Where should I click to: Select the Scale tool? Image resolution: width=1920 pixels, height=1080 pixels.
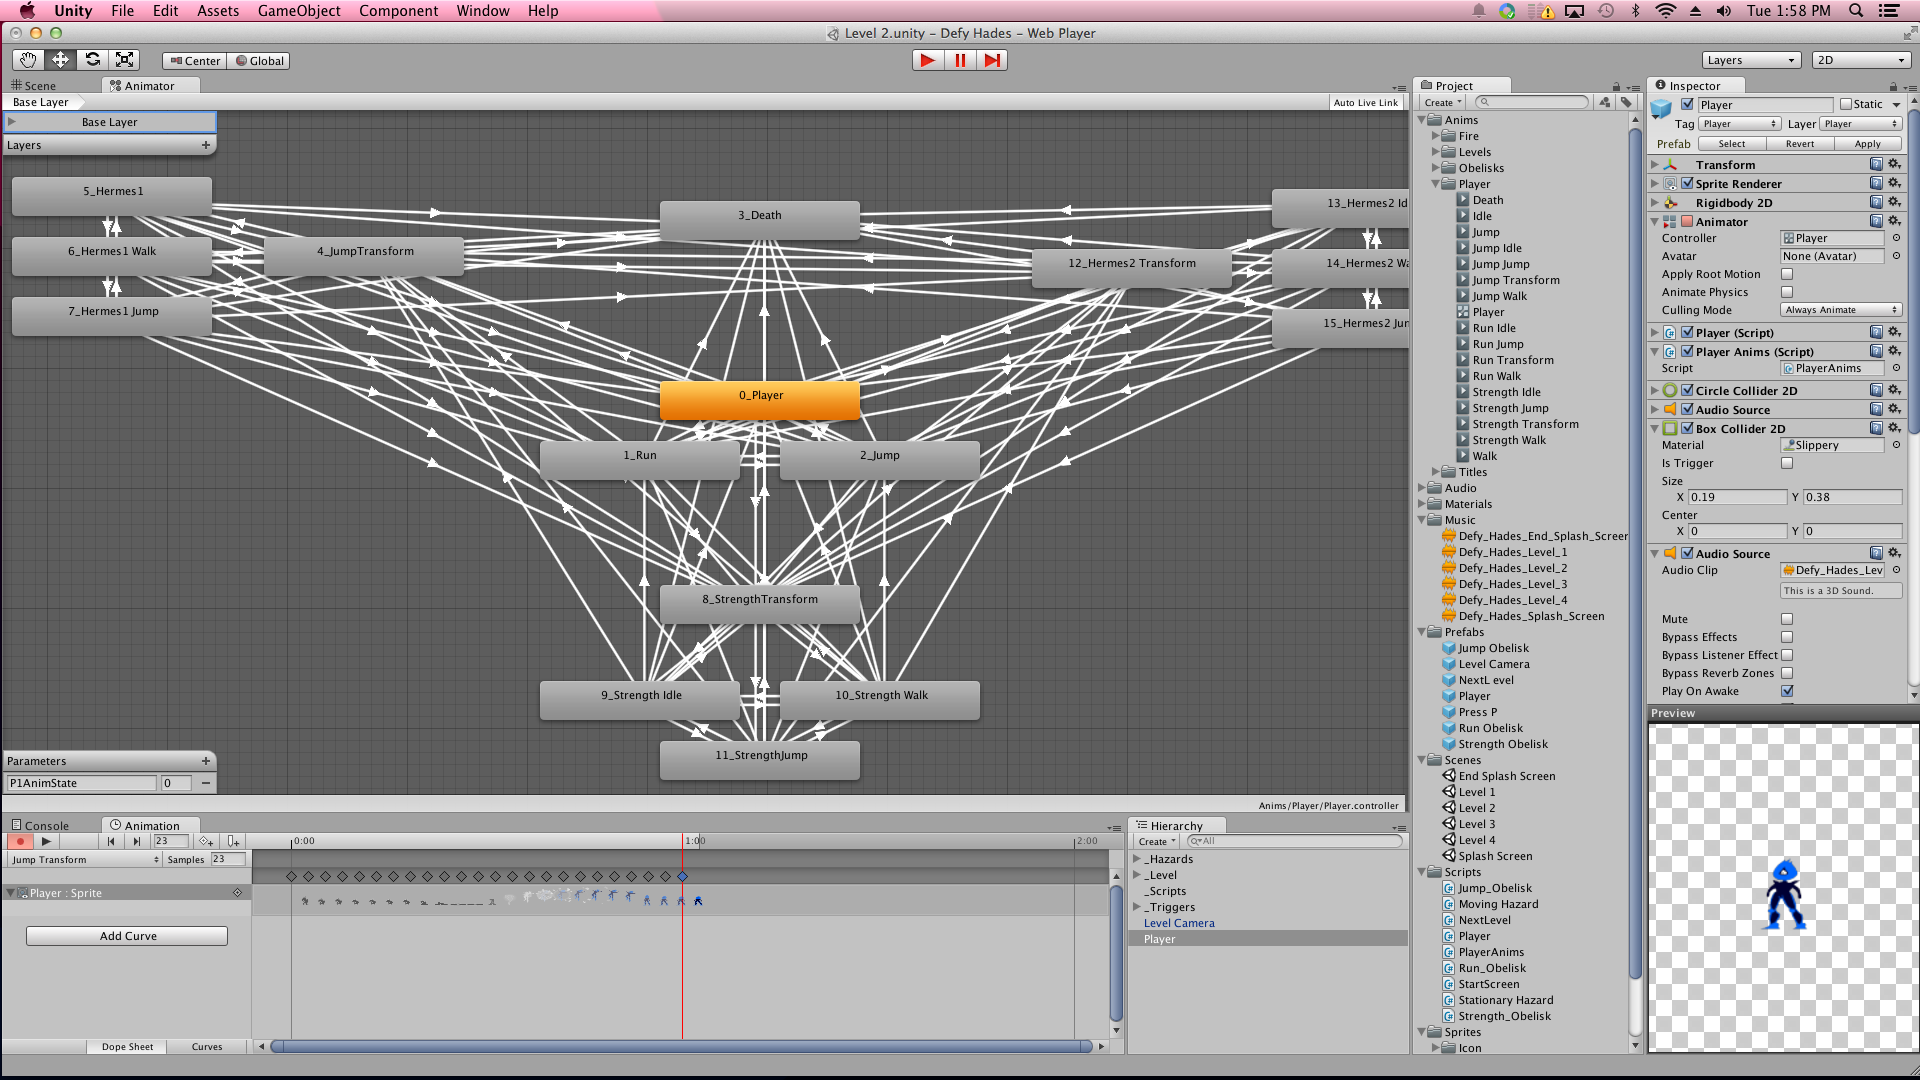(x=124, y=60)
